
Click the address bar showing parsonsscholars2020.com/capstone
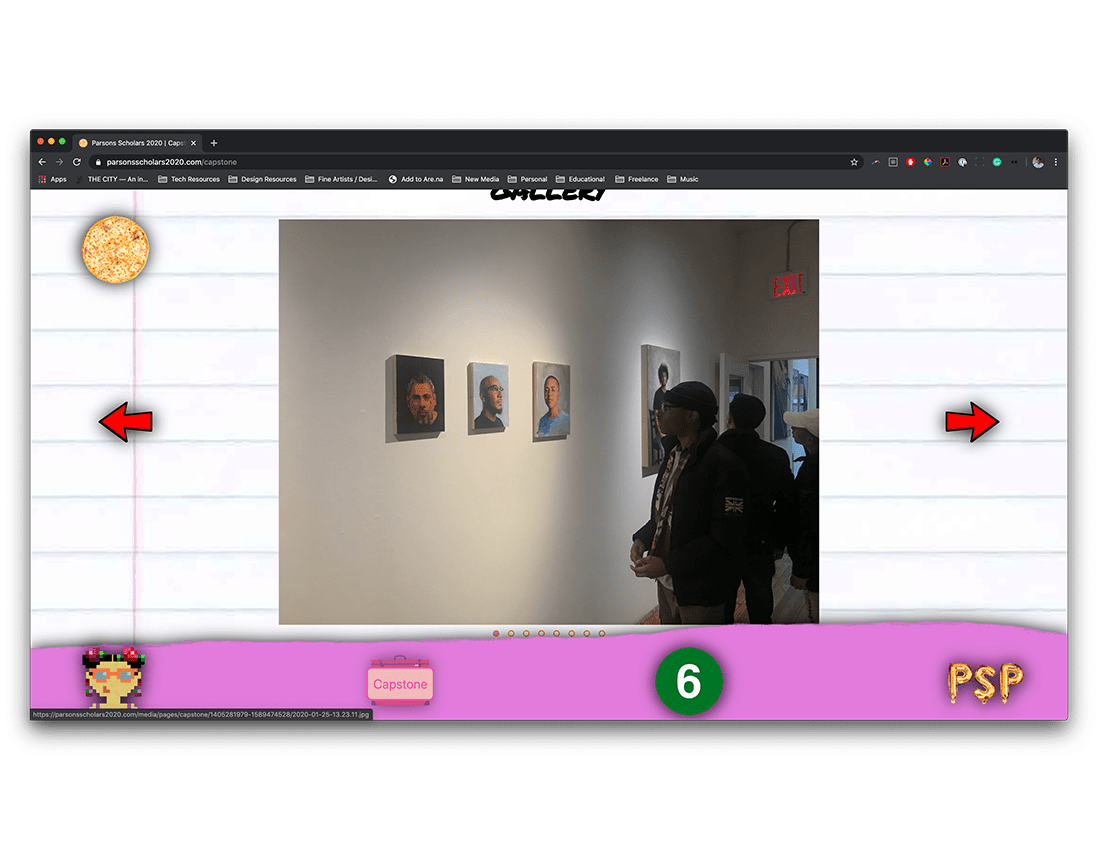[476, 162]
